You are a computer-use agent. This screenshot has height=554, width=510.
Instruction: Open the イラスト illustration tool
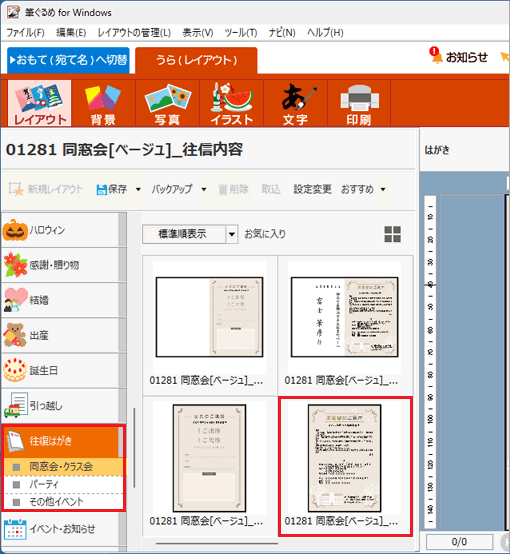coord(231,103)
